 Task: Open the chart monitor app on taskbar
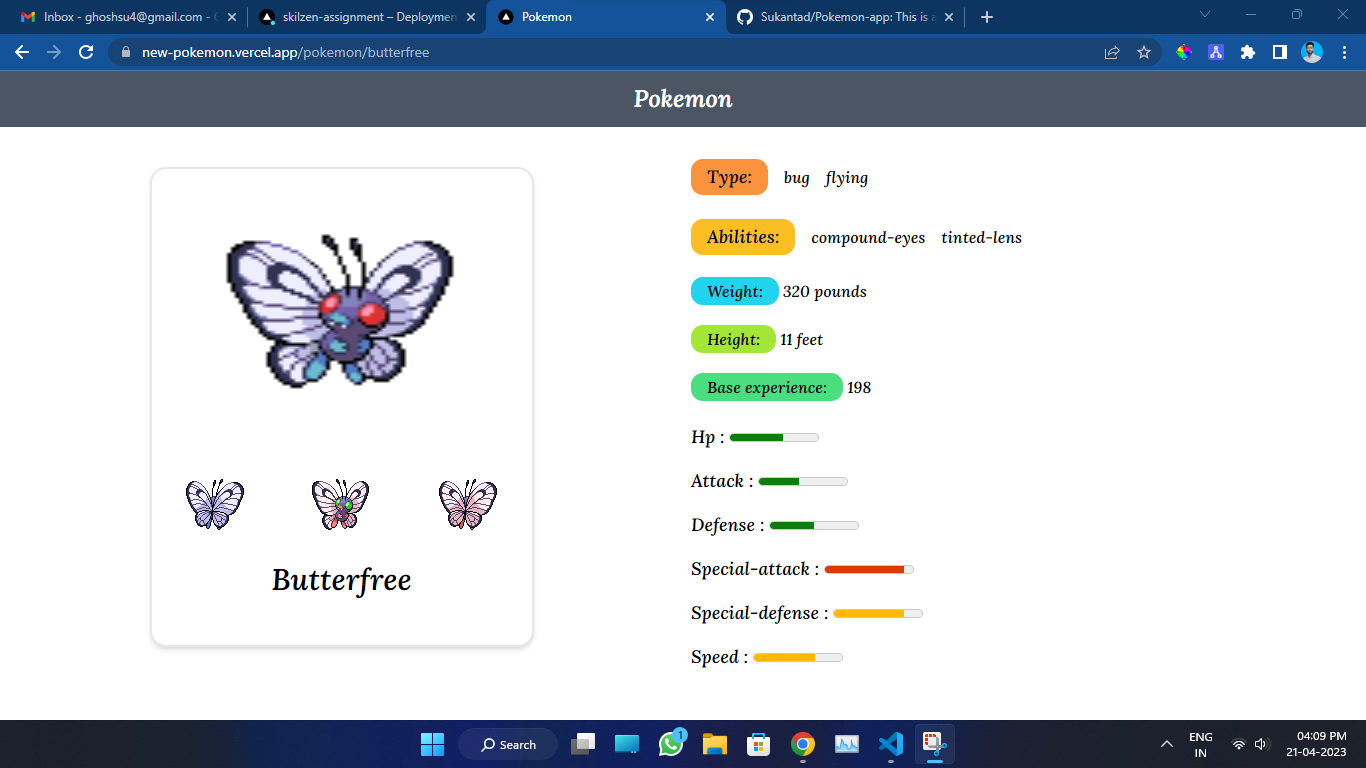click(x=847, y=744)
